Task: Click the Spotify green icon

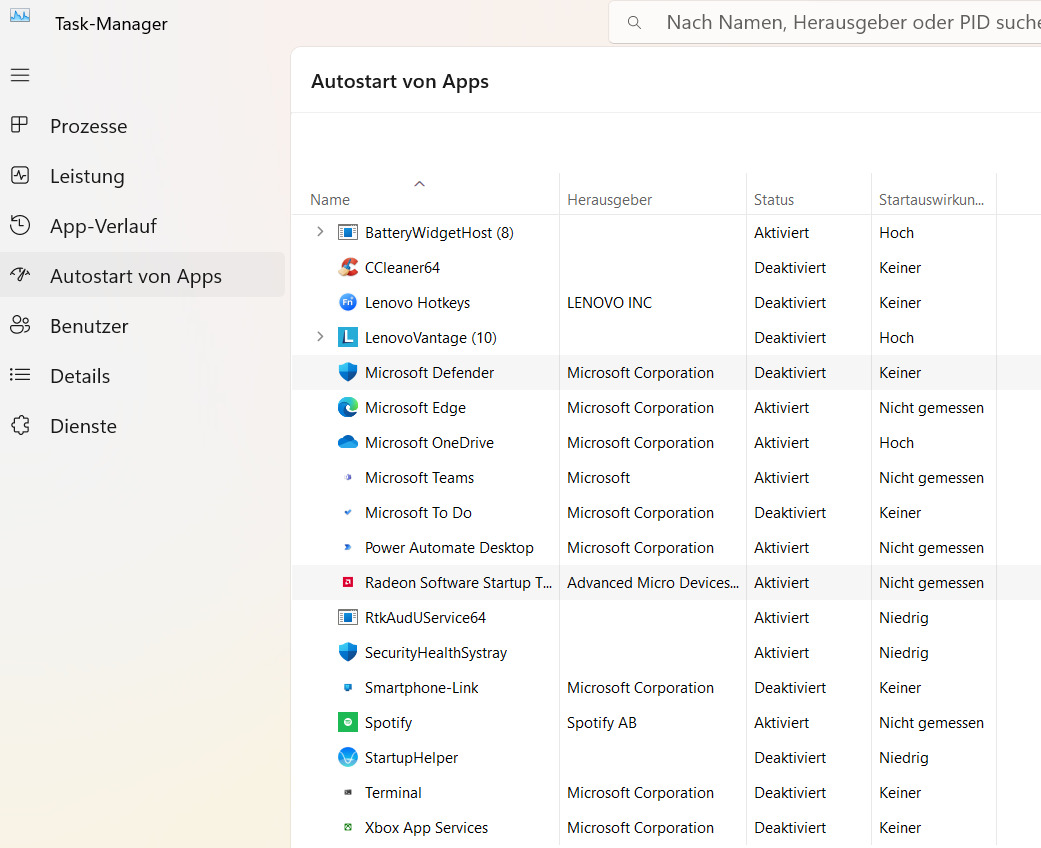Action: (348, 722)
